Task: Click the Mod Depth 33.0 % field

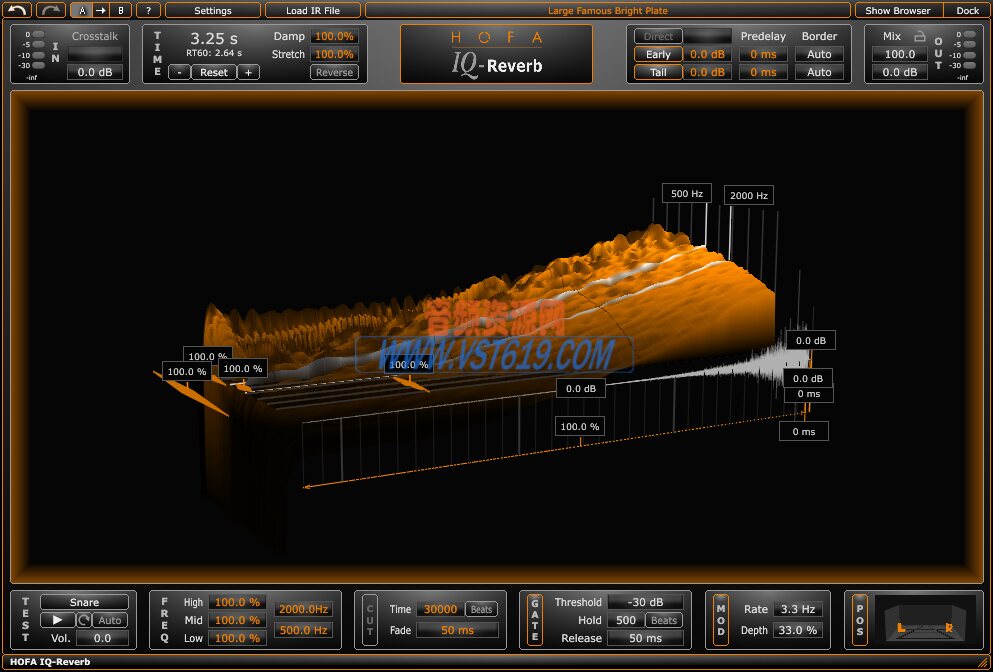Action: point(798,630)
